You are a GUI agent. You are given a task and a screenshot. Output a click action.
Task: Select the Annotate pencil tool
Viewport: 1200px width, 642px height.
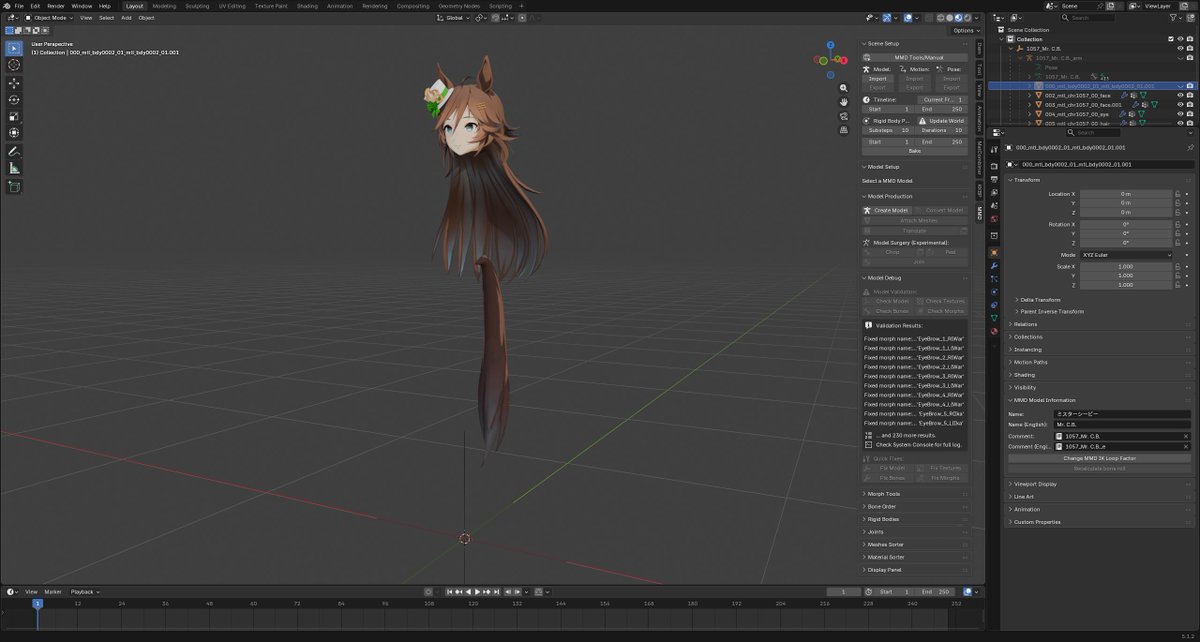coord(15,151)
